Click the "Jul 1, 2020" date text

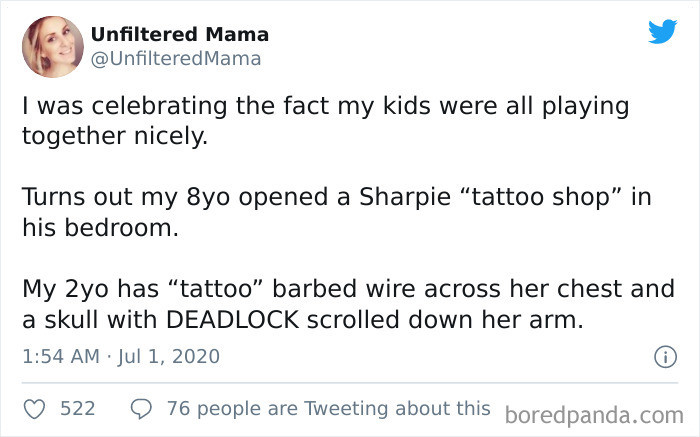(x=169, y=357)
